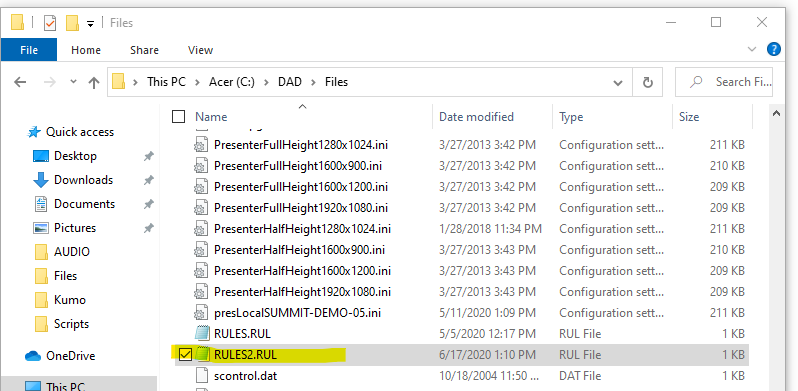
Task: Select the scontrol.dat file name
Action: point(245,376)
